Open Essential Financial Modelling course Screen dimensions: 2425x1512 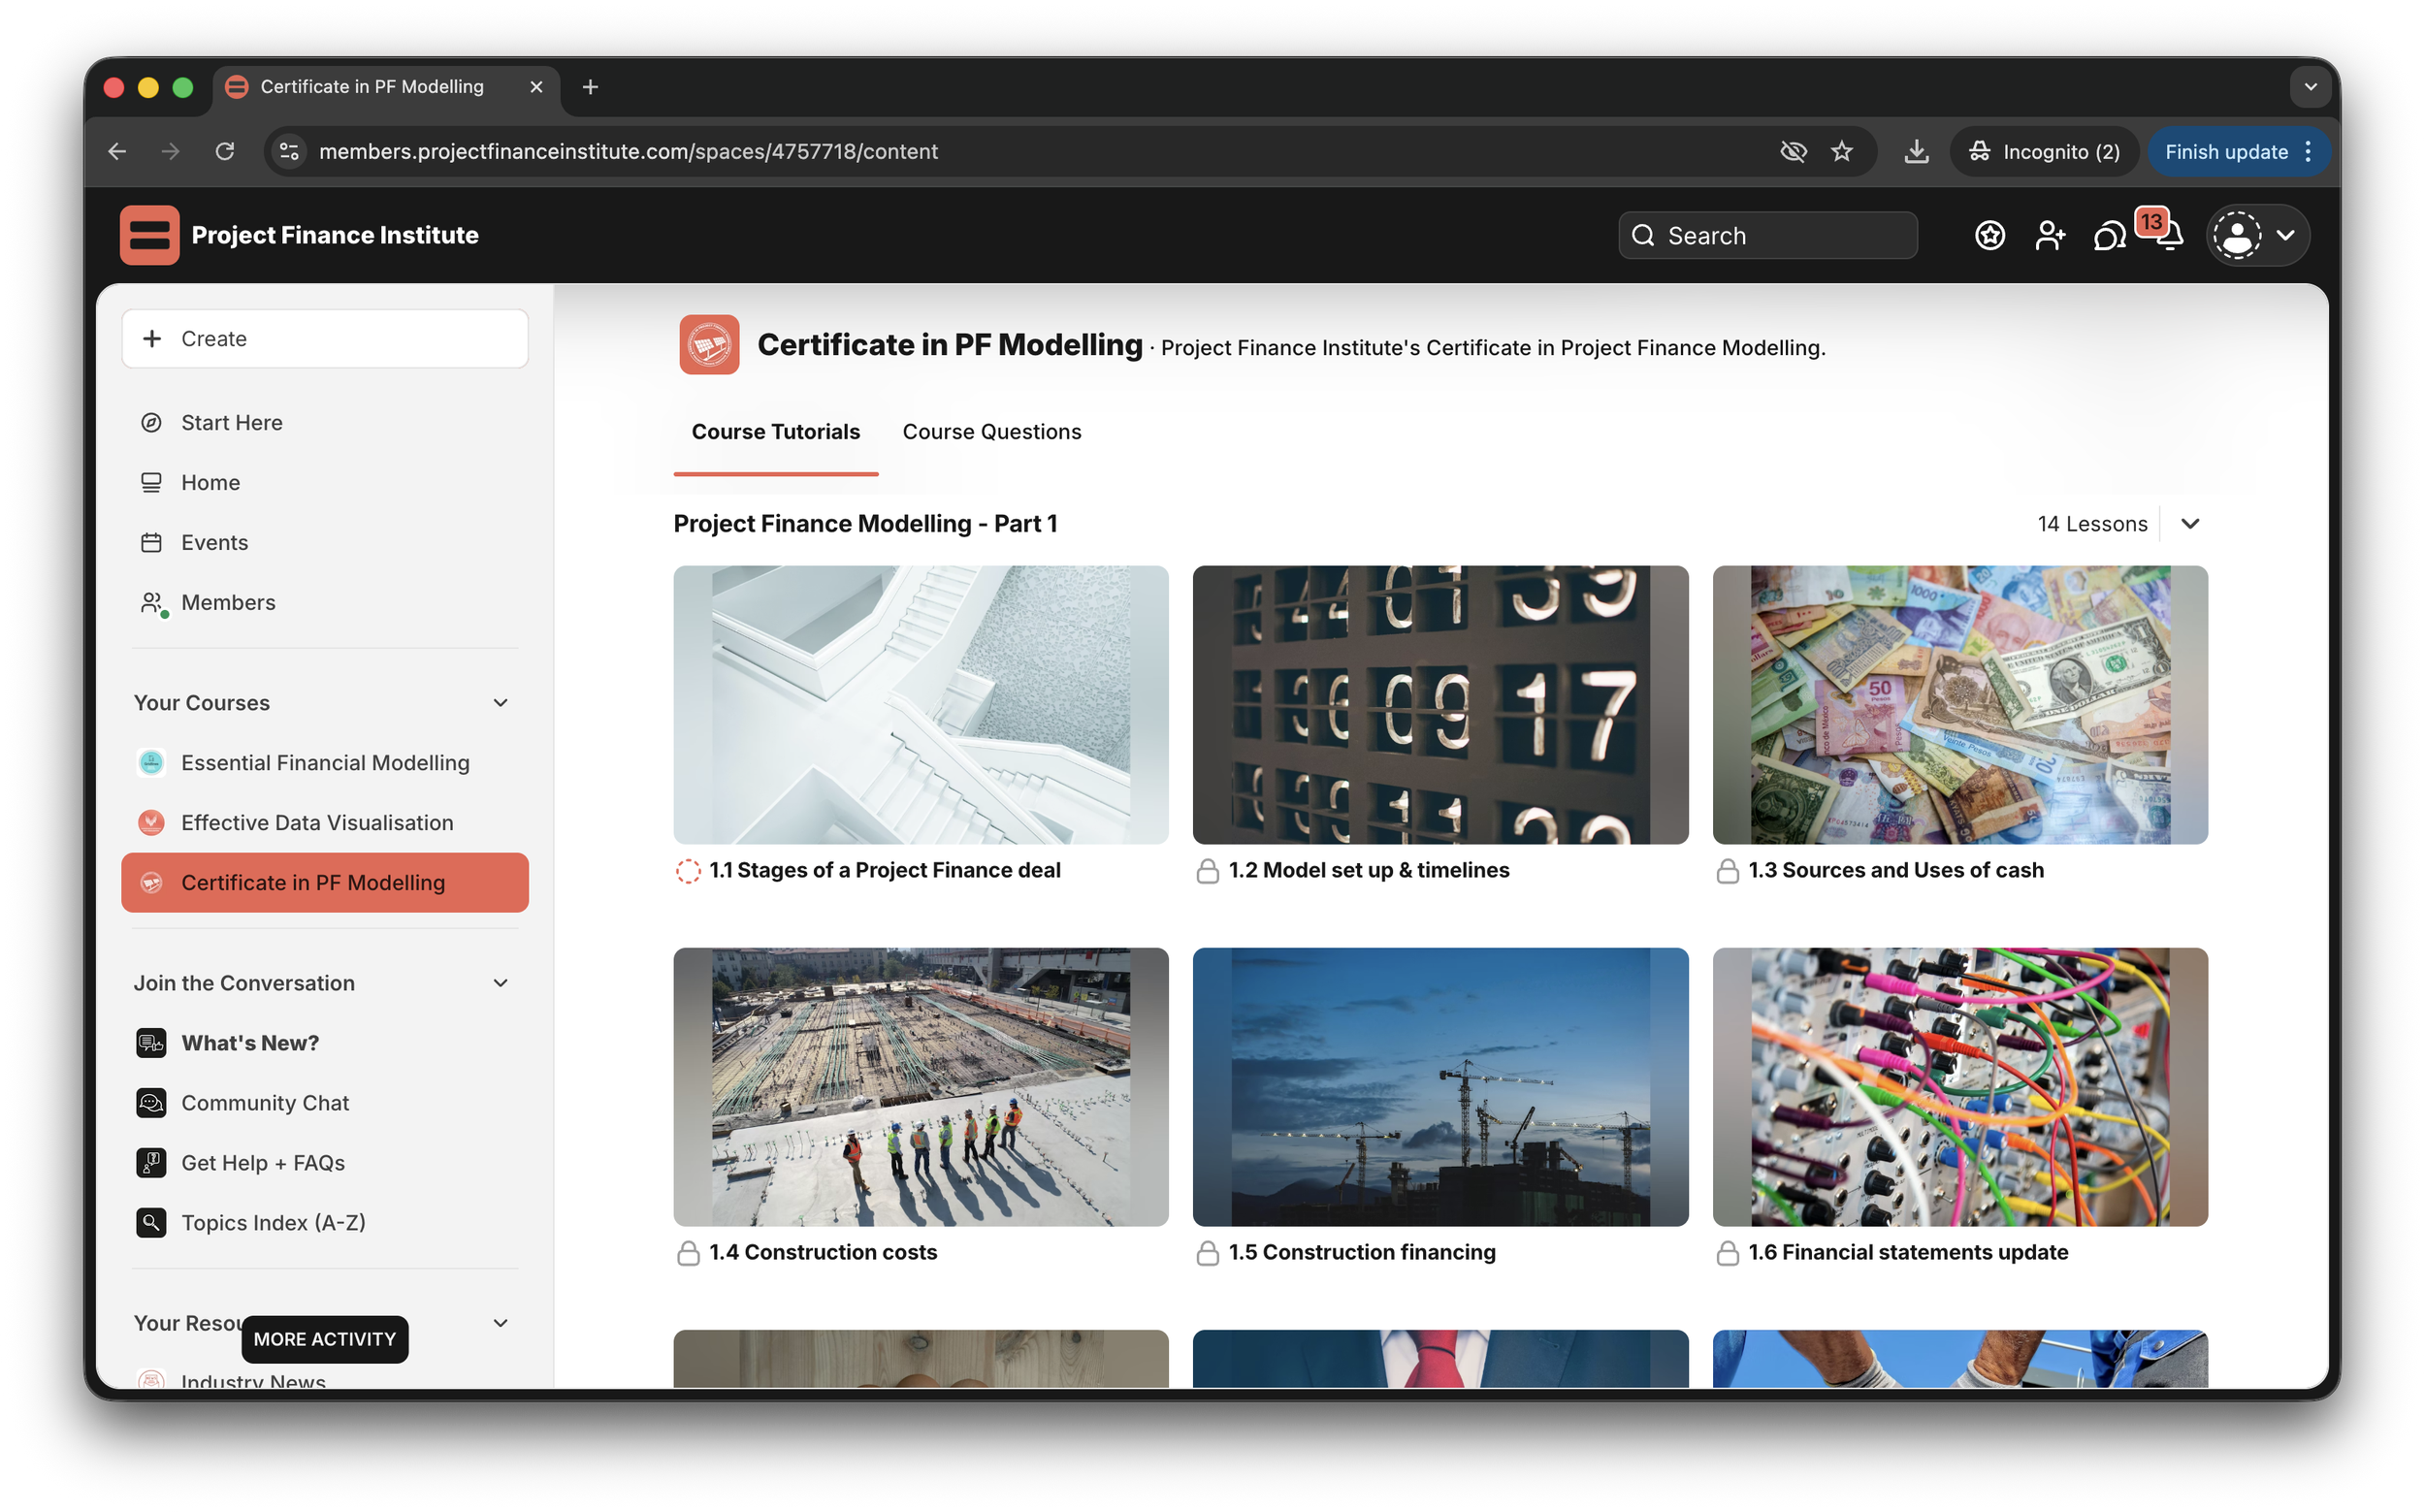pyautogui.click(x=324, y=763)
